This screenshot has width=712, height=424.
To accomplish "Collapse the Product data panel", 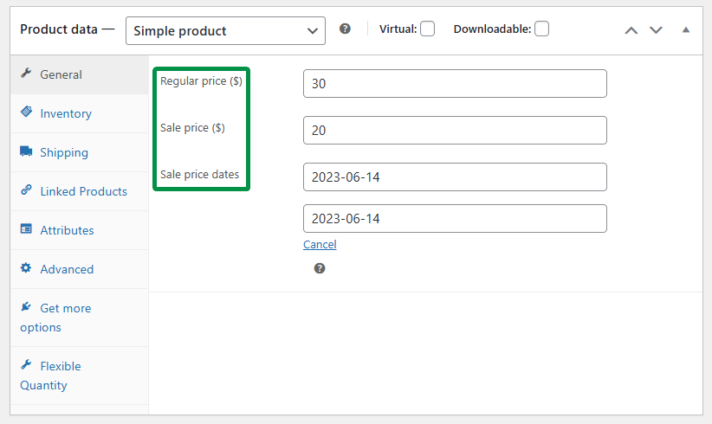I will [686, 30].
